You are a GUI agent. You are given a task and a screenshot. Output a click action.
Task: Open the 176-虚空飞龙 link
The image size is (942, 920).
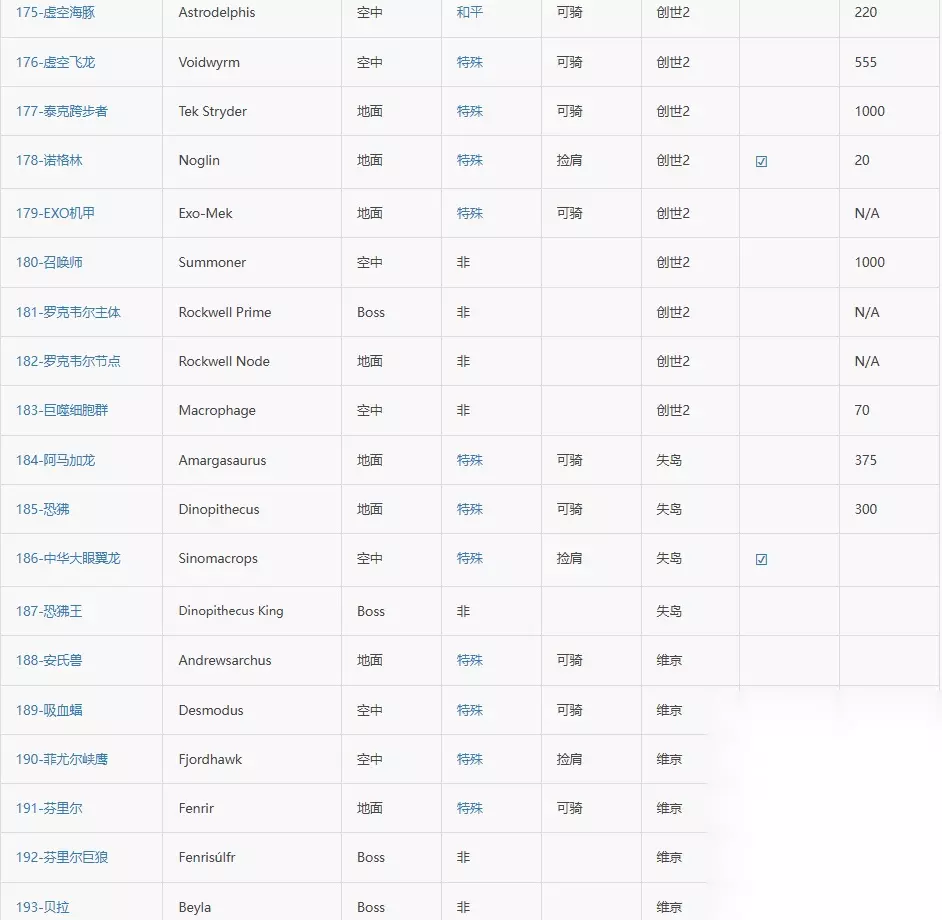[55, 62]
